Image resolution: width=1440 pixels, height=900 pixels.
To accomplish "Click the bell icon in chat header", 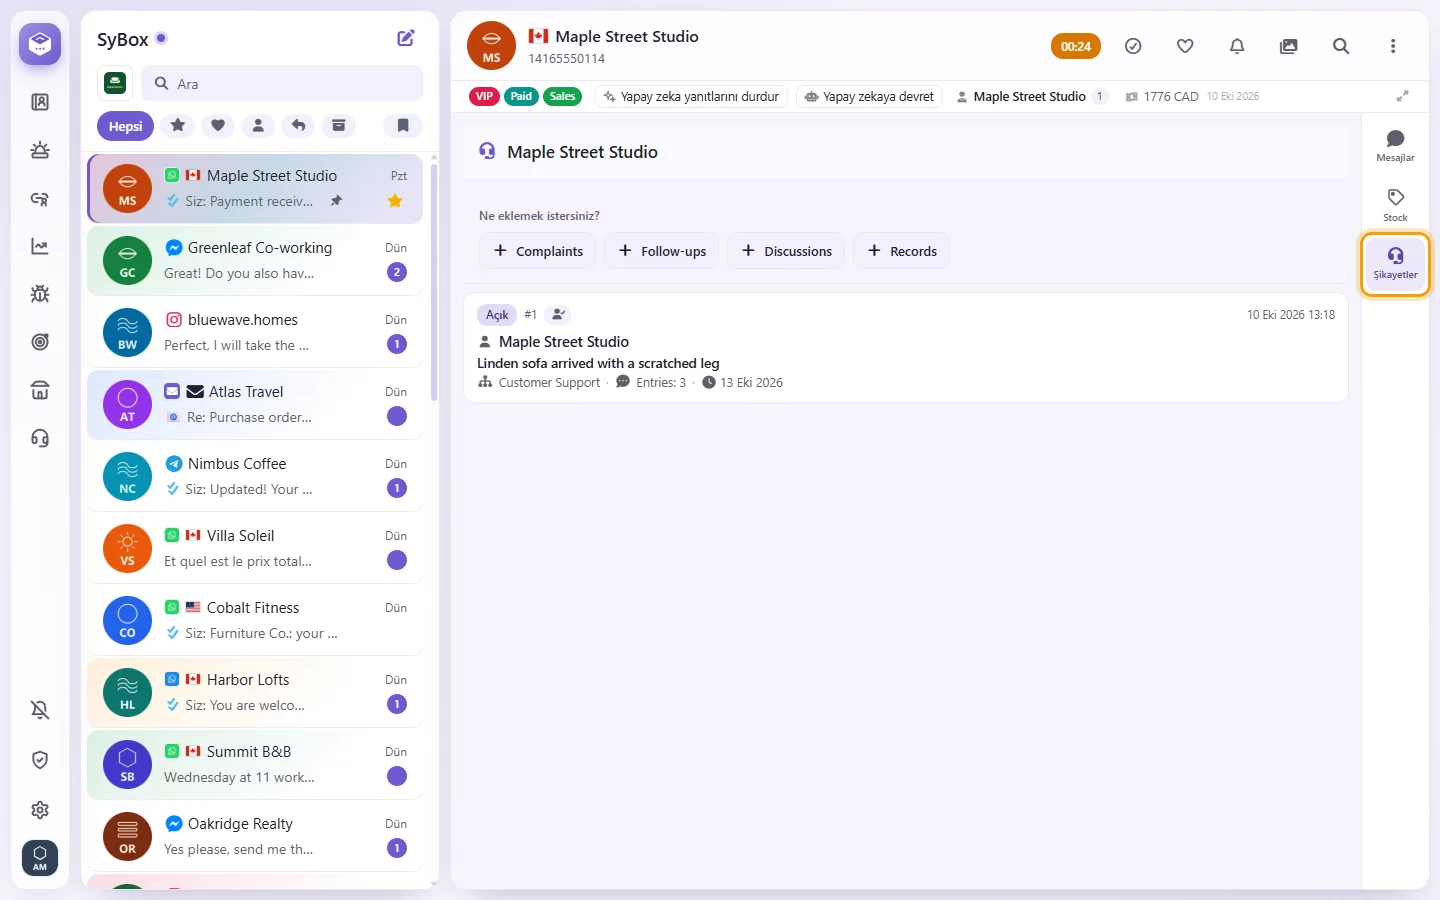I will [x=1237, y=46].
